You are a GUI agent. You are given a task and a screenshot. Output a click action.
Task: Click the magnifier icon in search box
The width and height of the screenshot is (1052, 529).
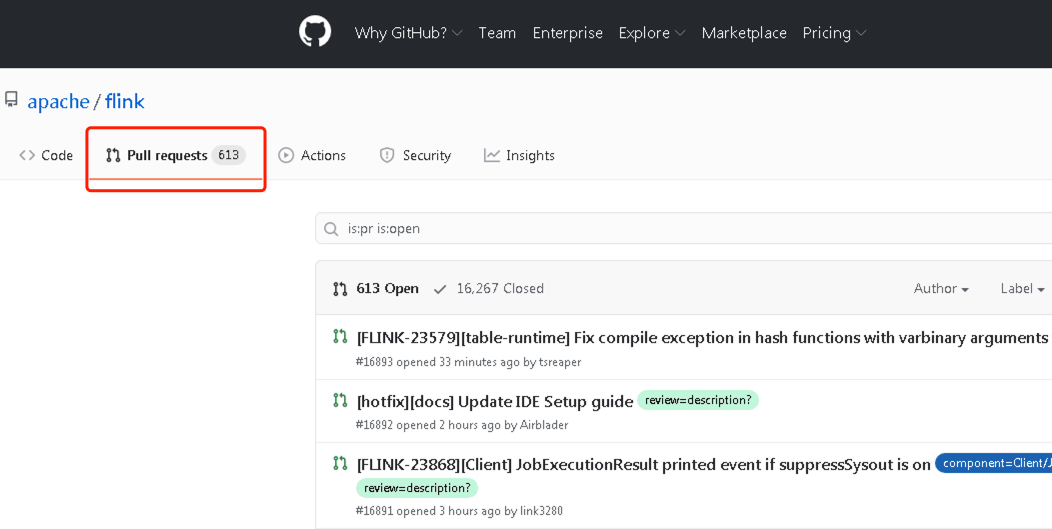point(331,229)
